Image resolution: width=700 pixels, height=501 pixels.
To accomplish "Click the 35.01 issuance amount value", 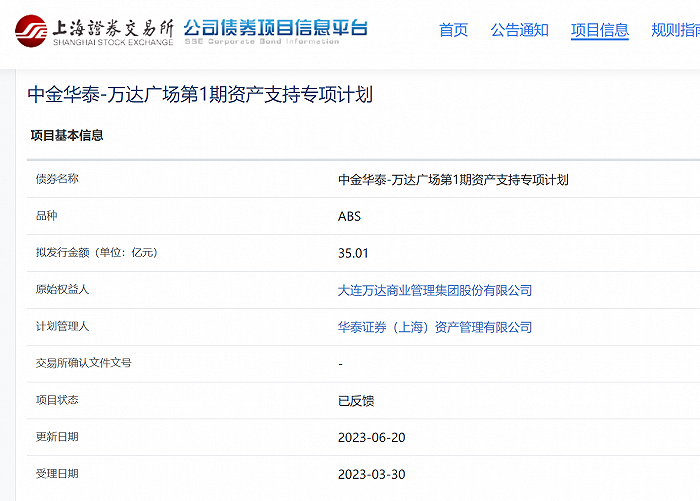I will point(353,253).
